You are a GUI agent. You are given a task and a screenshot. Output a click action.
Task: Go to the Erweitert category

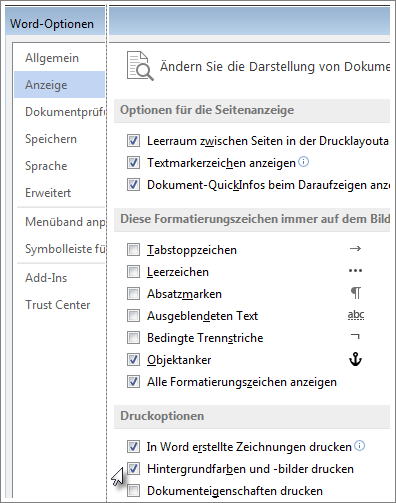(59, 193)
